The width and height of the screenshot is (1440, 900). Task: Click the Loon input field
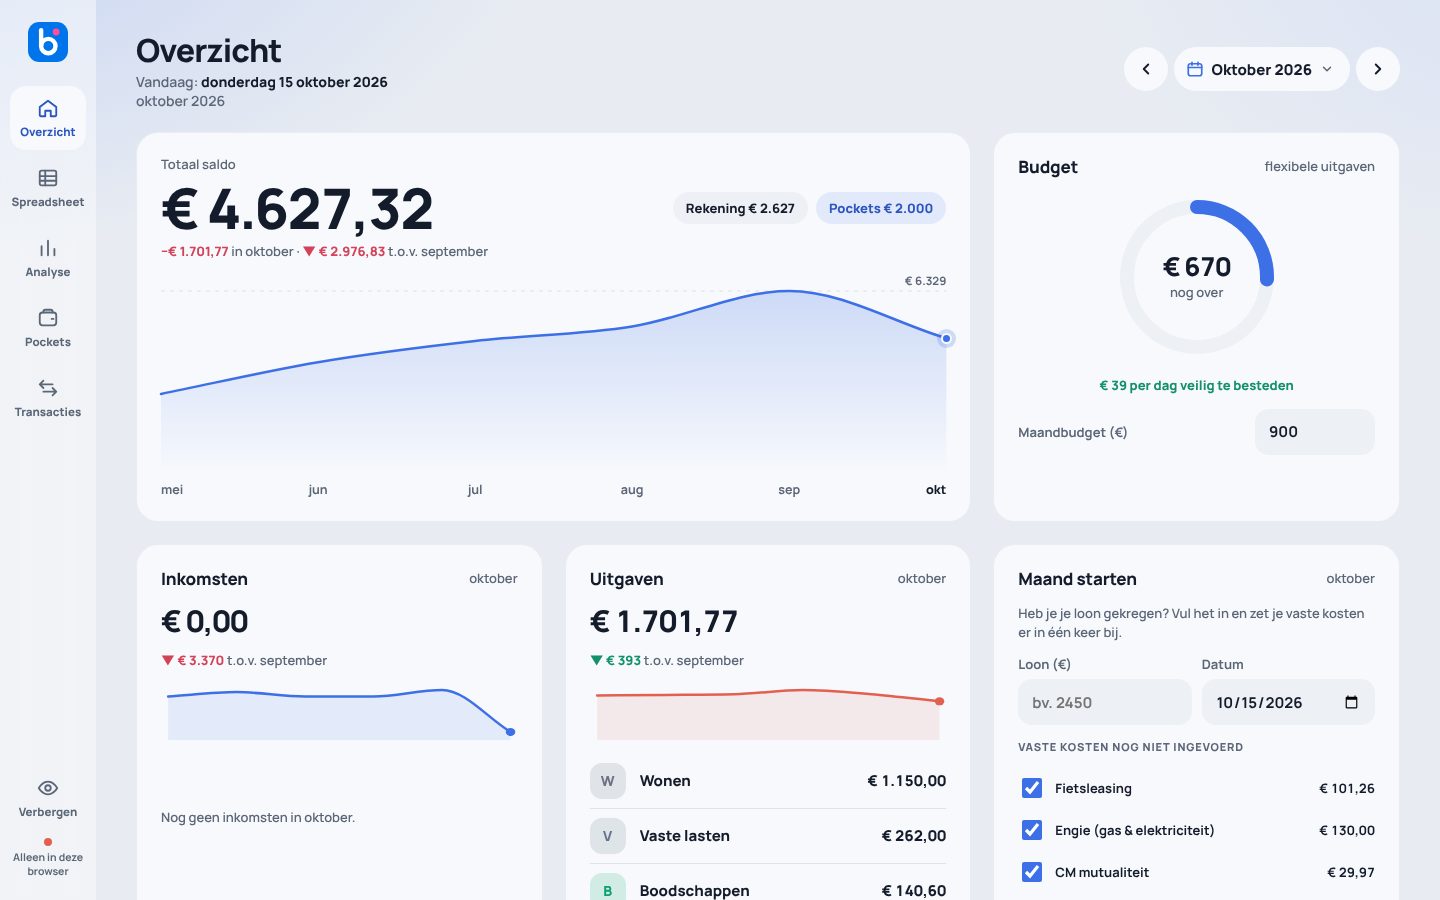click(1105, 702)
